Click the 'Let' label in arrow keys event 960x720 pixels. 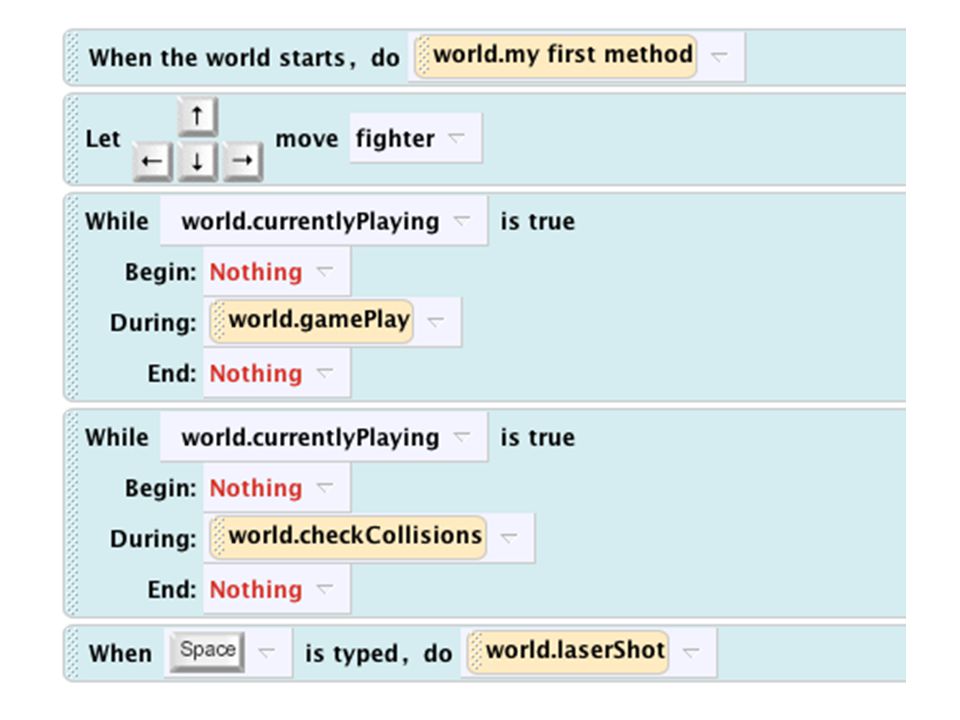click(103, 138)
